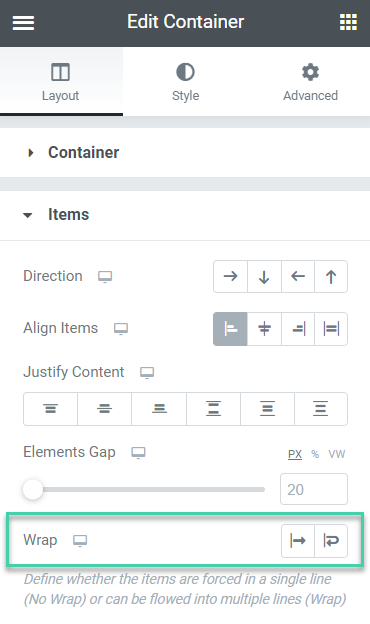The image size is (370, 624).
Task: Select Align Items stretch option
Action: click(331, 329)
